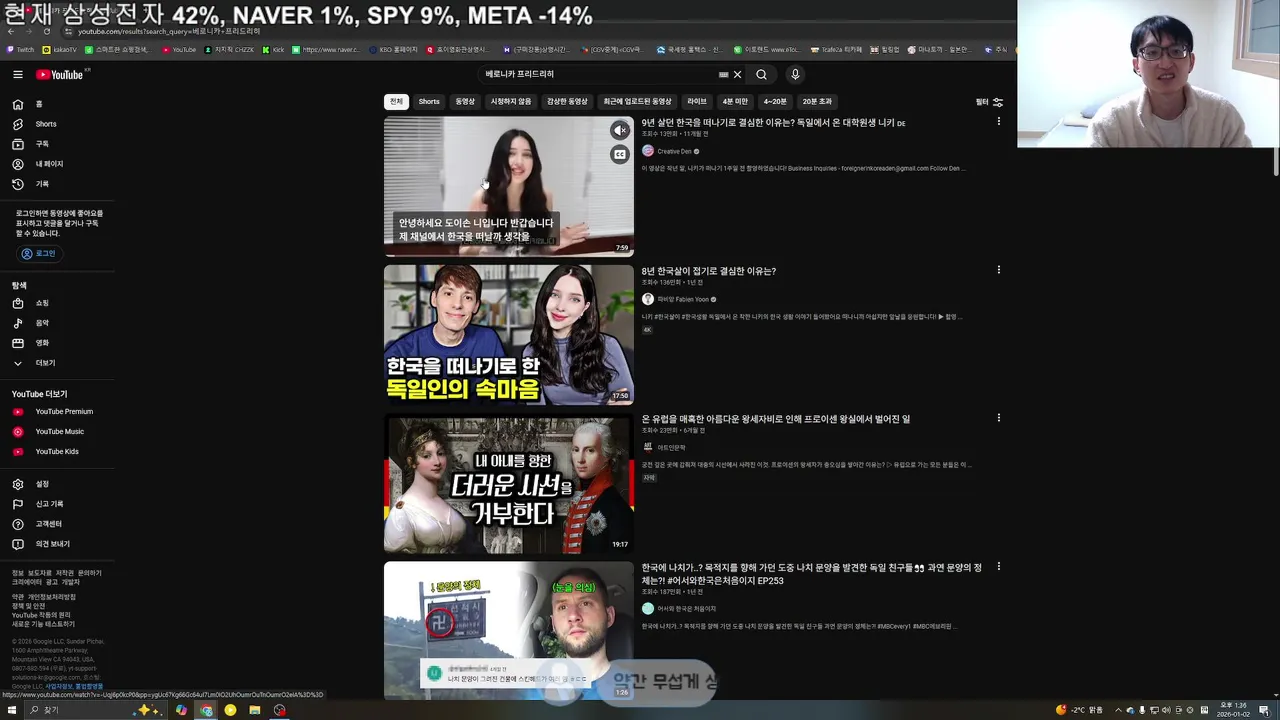Open the 파비앙 Fabien Yoon channel link
Viewport: 1280px width, 720px height.
(682, 299)
